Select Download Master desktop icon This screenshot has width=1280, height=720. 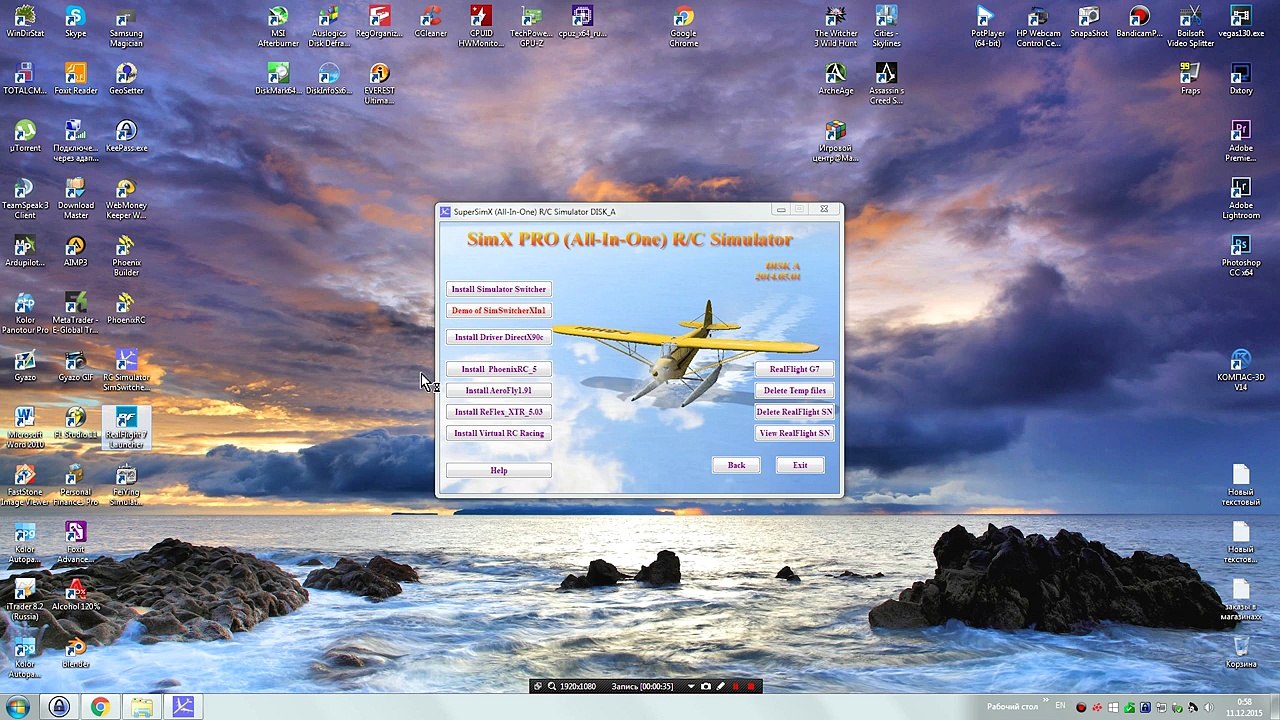[x=75, y=199]
